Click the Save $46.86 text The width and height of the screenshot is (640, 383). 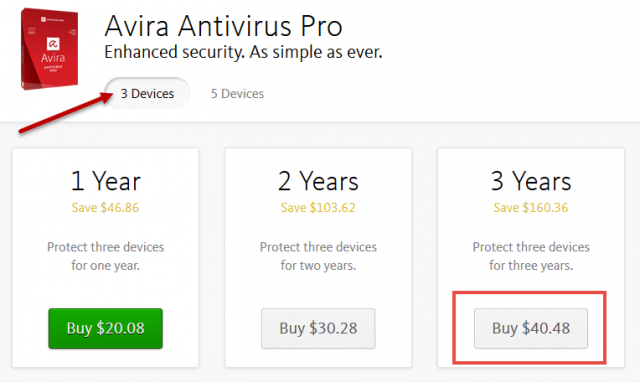[x=105, y=207]
